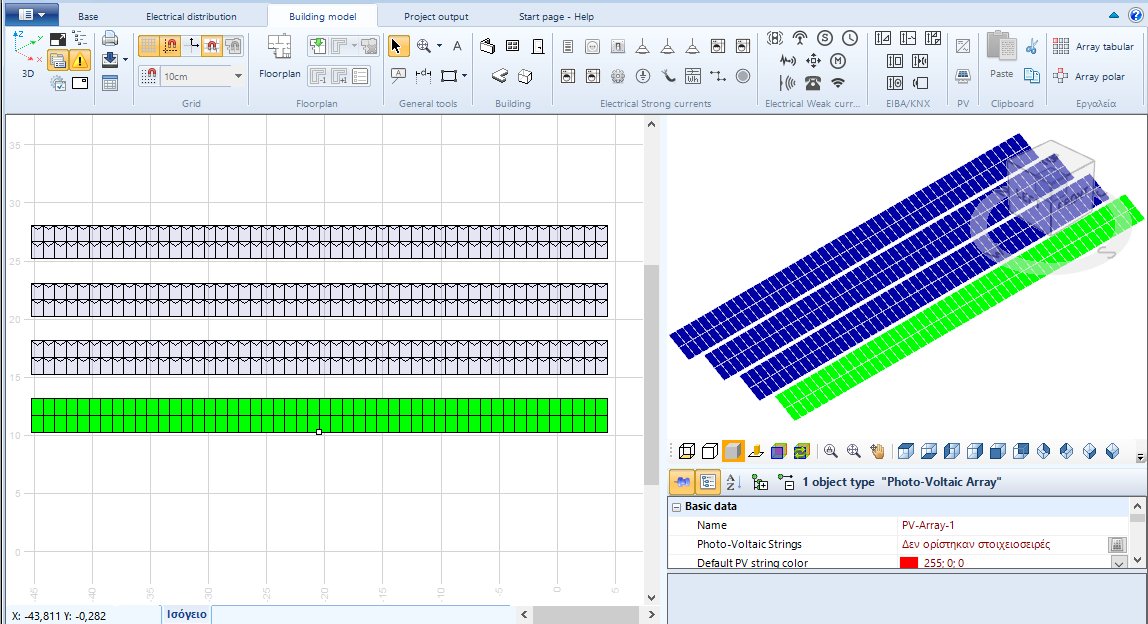Select the arrow pointer selection tool
The width and height of the screenshot is (1148, 624).
[397, 46]
